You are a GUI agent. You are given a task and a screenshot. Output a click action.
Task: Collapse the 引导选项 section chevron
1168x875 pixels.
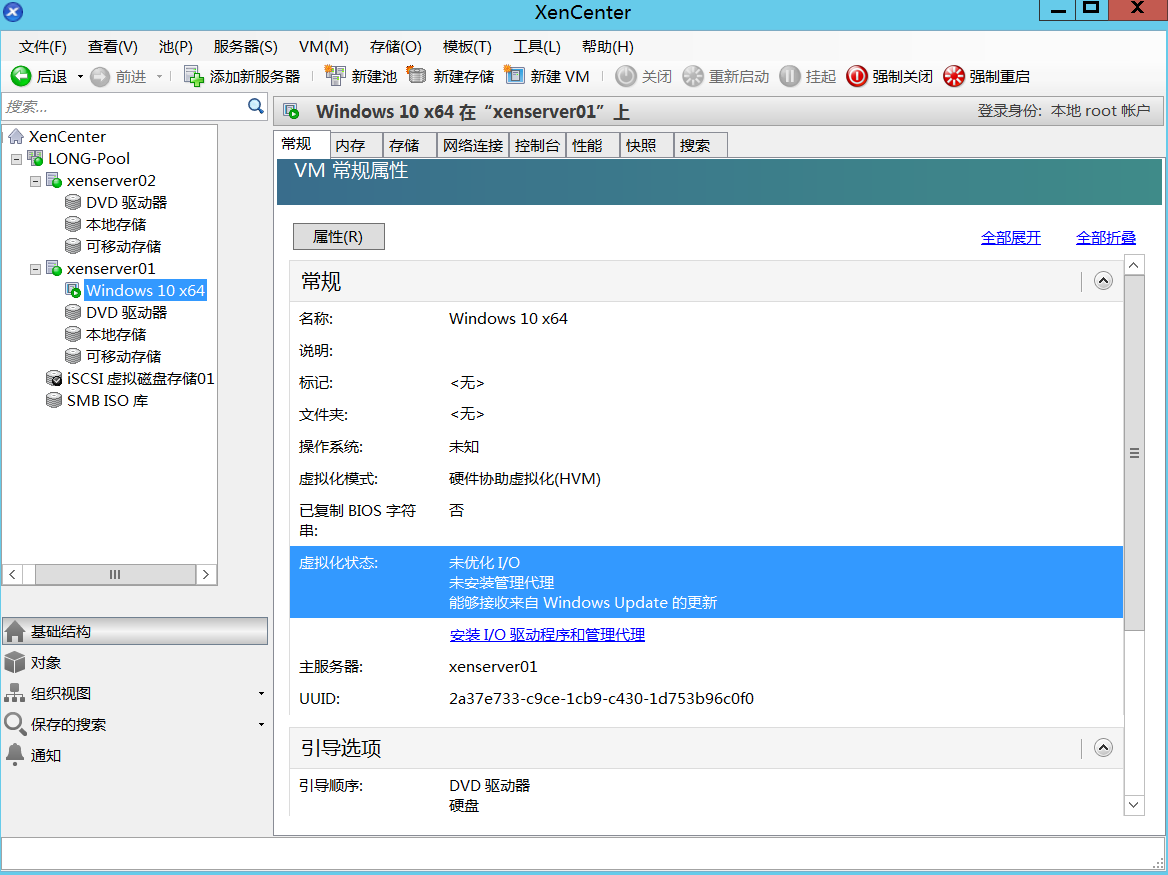point(1103,748)
